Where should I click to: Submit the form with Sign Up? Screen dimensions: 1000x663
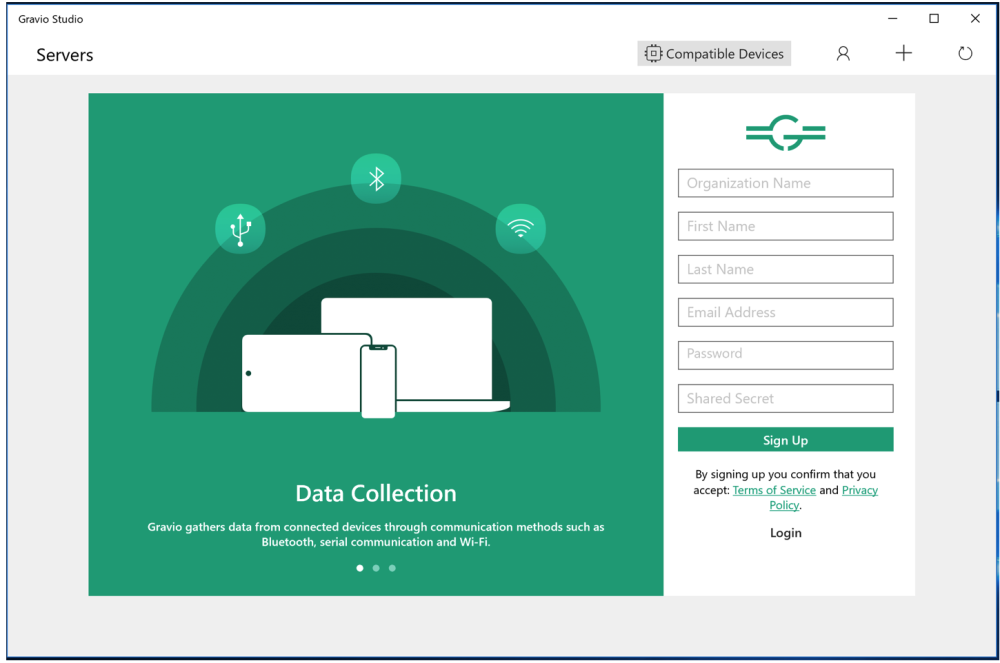[785, 440]
